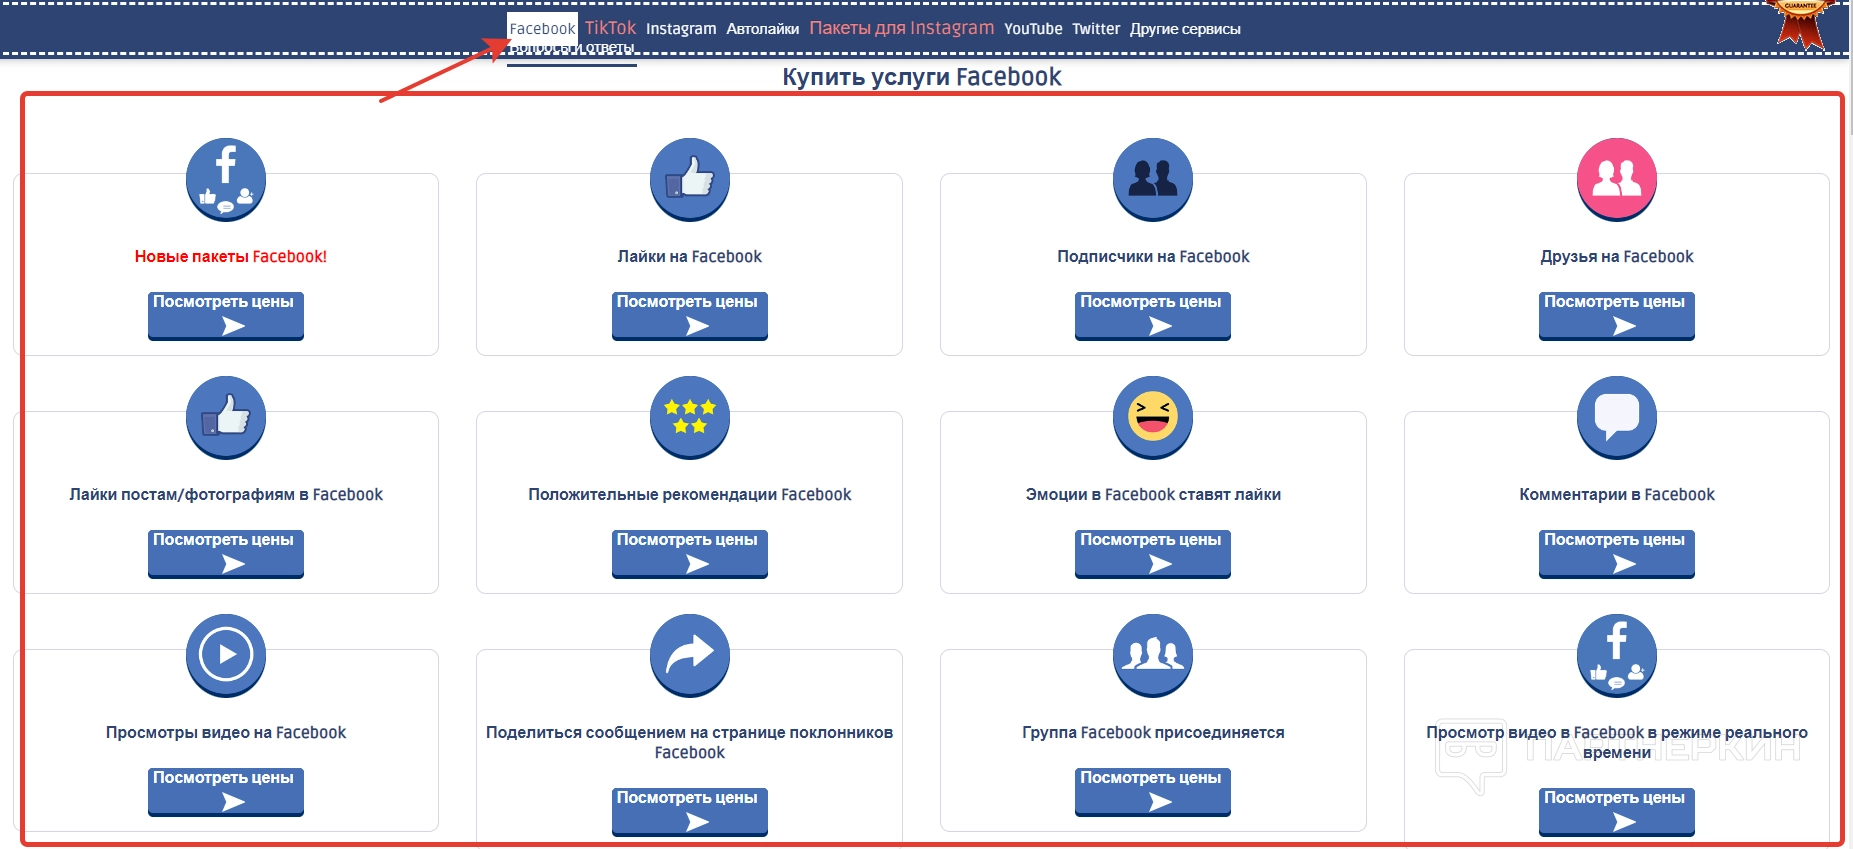The width and height of the screenshot is (1853, 849).
Task: Go to the Instagram menu item
Action: pos(681,29)
